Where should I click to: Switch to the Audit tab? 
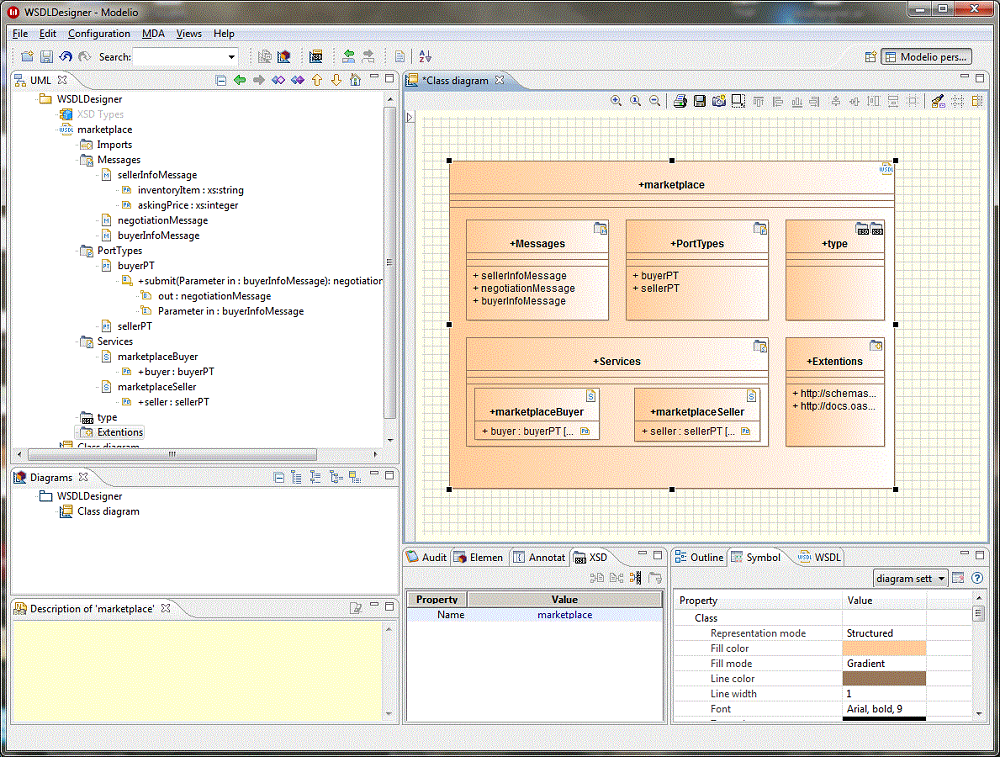pyautogui.click(x=427, y=557)
